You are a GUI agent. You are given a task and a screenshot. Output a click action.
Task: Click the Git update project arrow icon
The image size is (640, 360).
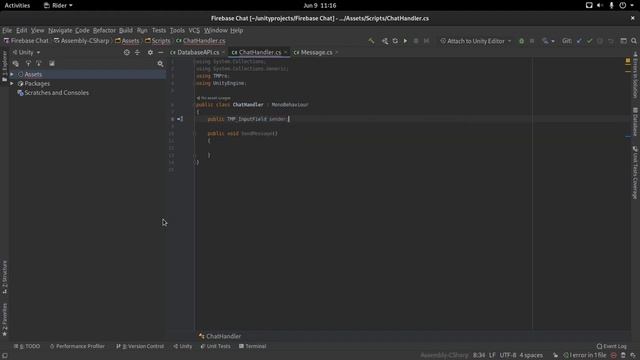pos(579,41)
